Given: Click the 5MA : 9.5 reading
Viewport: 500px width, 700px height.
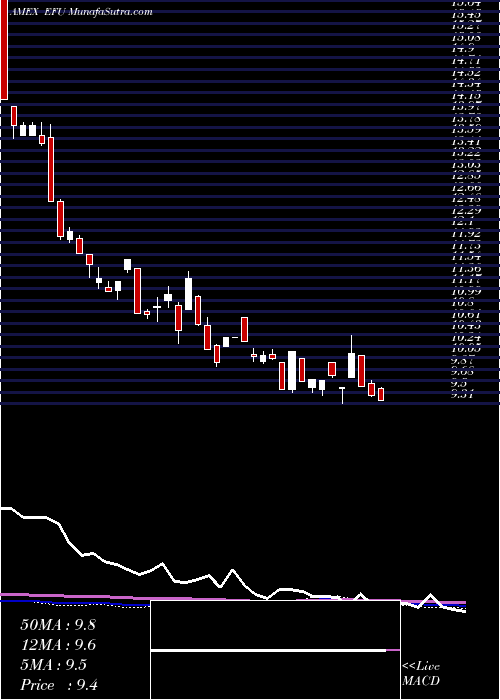Looking at the screenshot, I should click(54, 665).
